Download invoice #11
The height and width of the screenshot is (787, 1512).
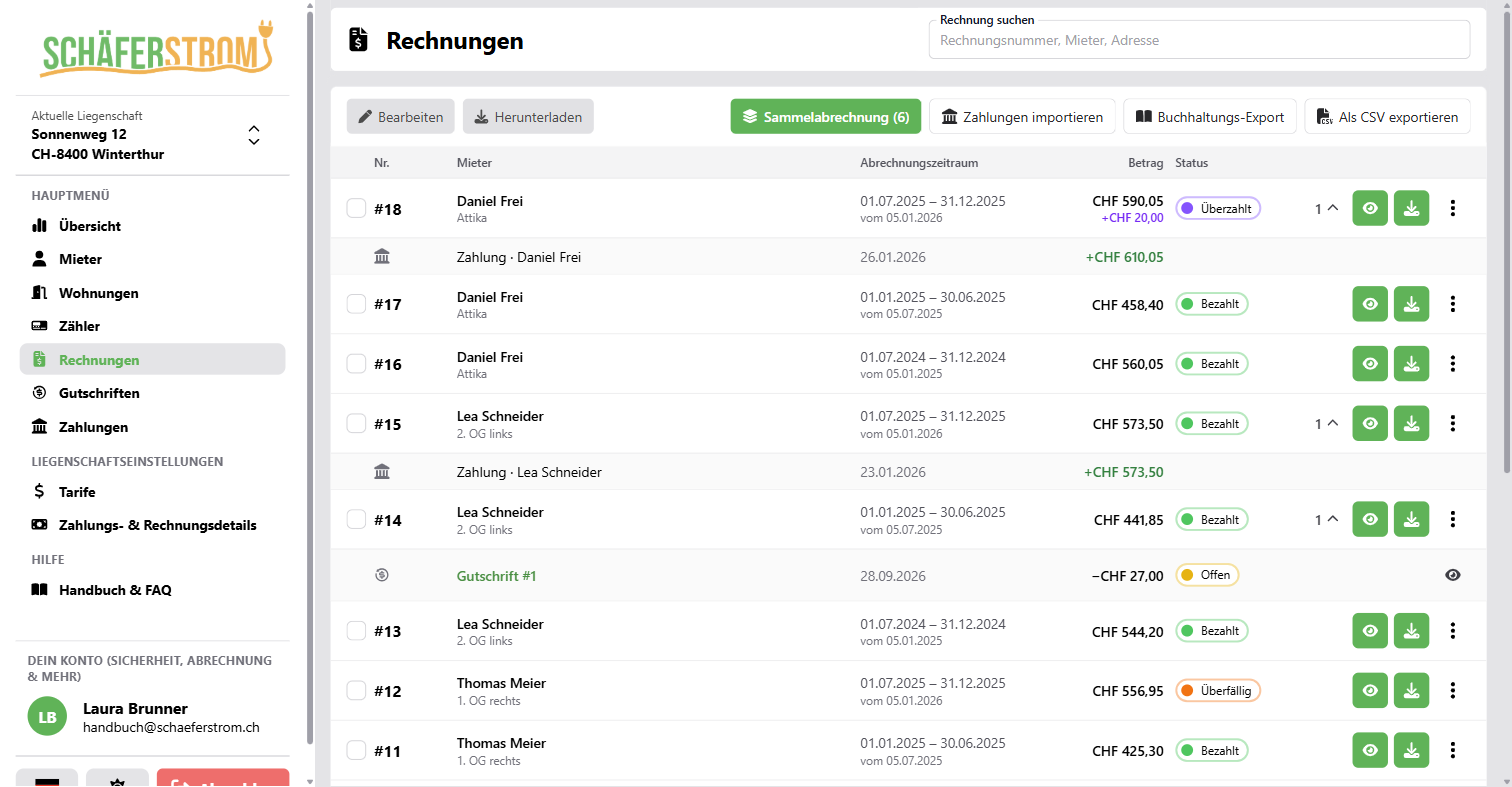coord(1411,751)
